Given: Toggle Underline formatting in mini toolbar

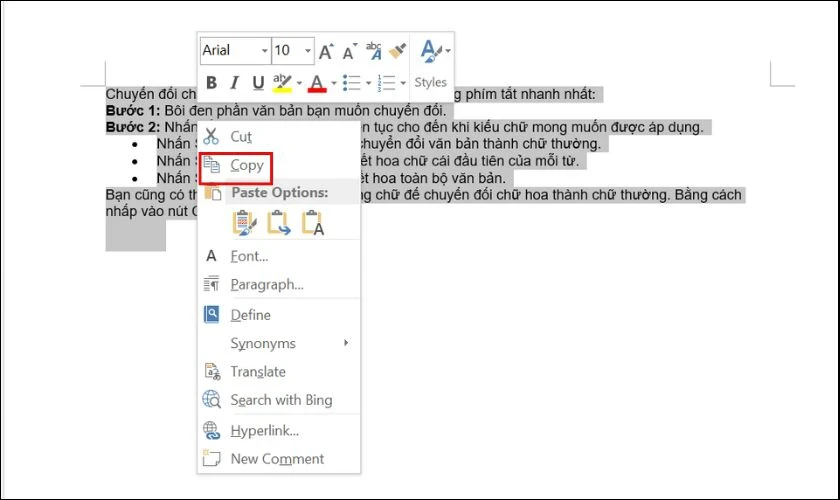Looking at the screenshot, I should (x=258, y=83).
